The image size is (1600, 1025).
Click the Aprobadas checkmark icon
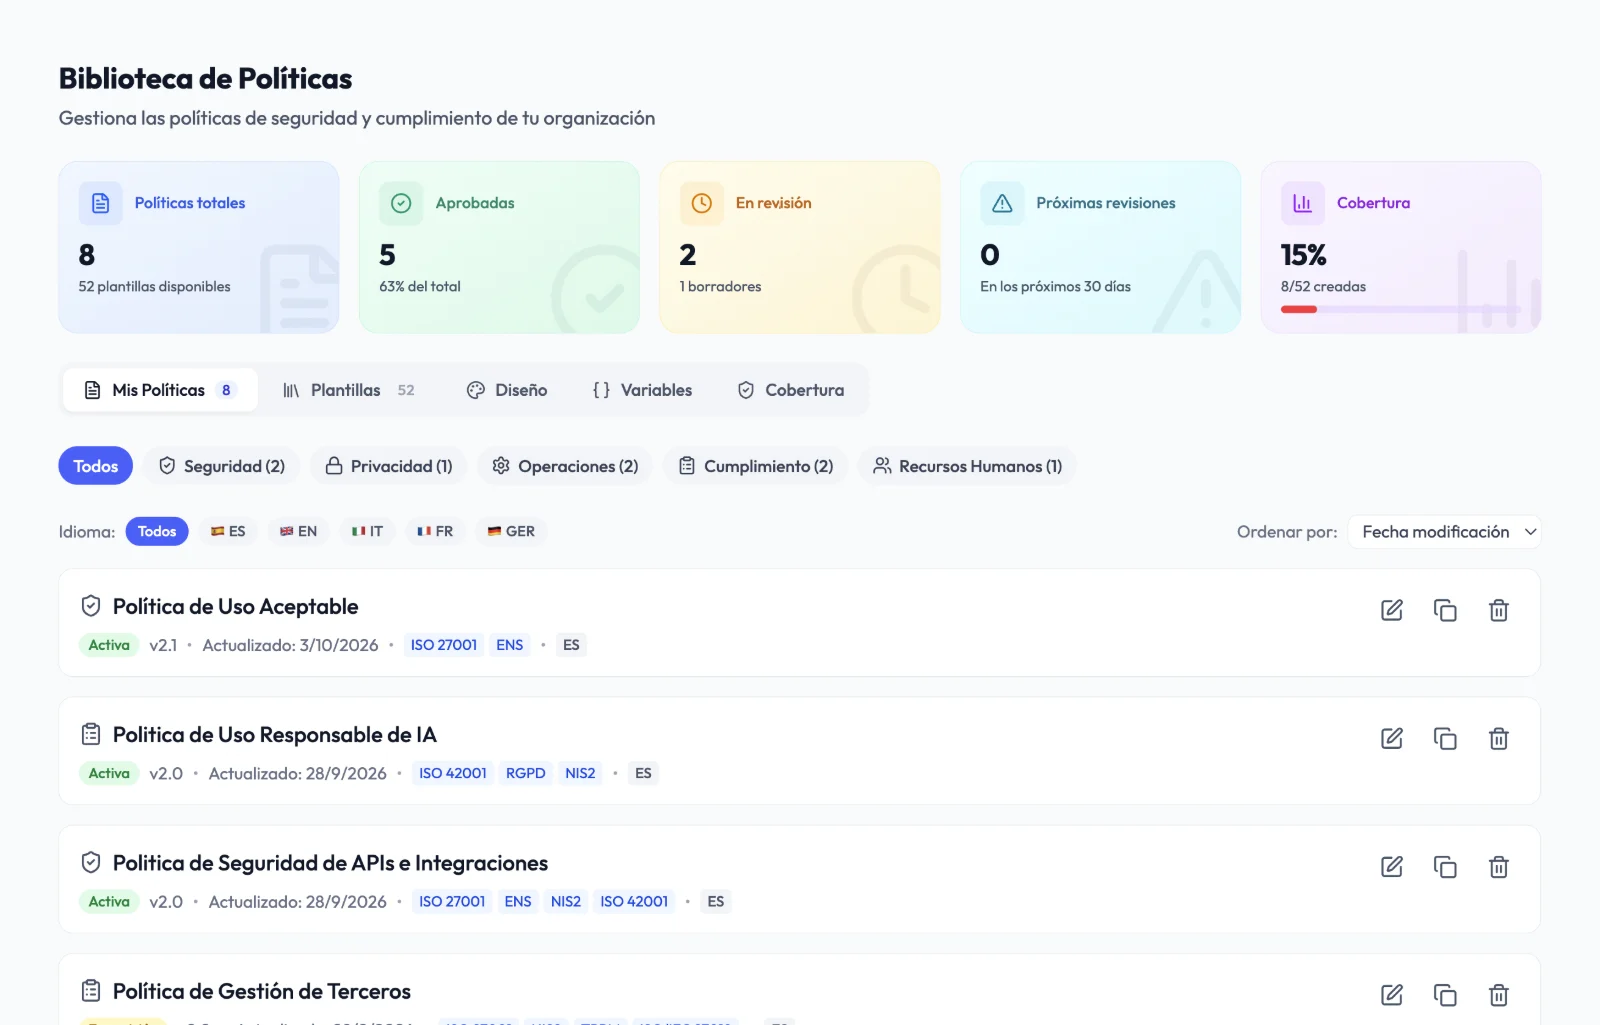401,203
